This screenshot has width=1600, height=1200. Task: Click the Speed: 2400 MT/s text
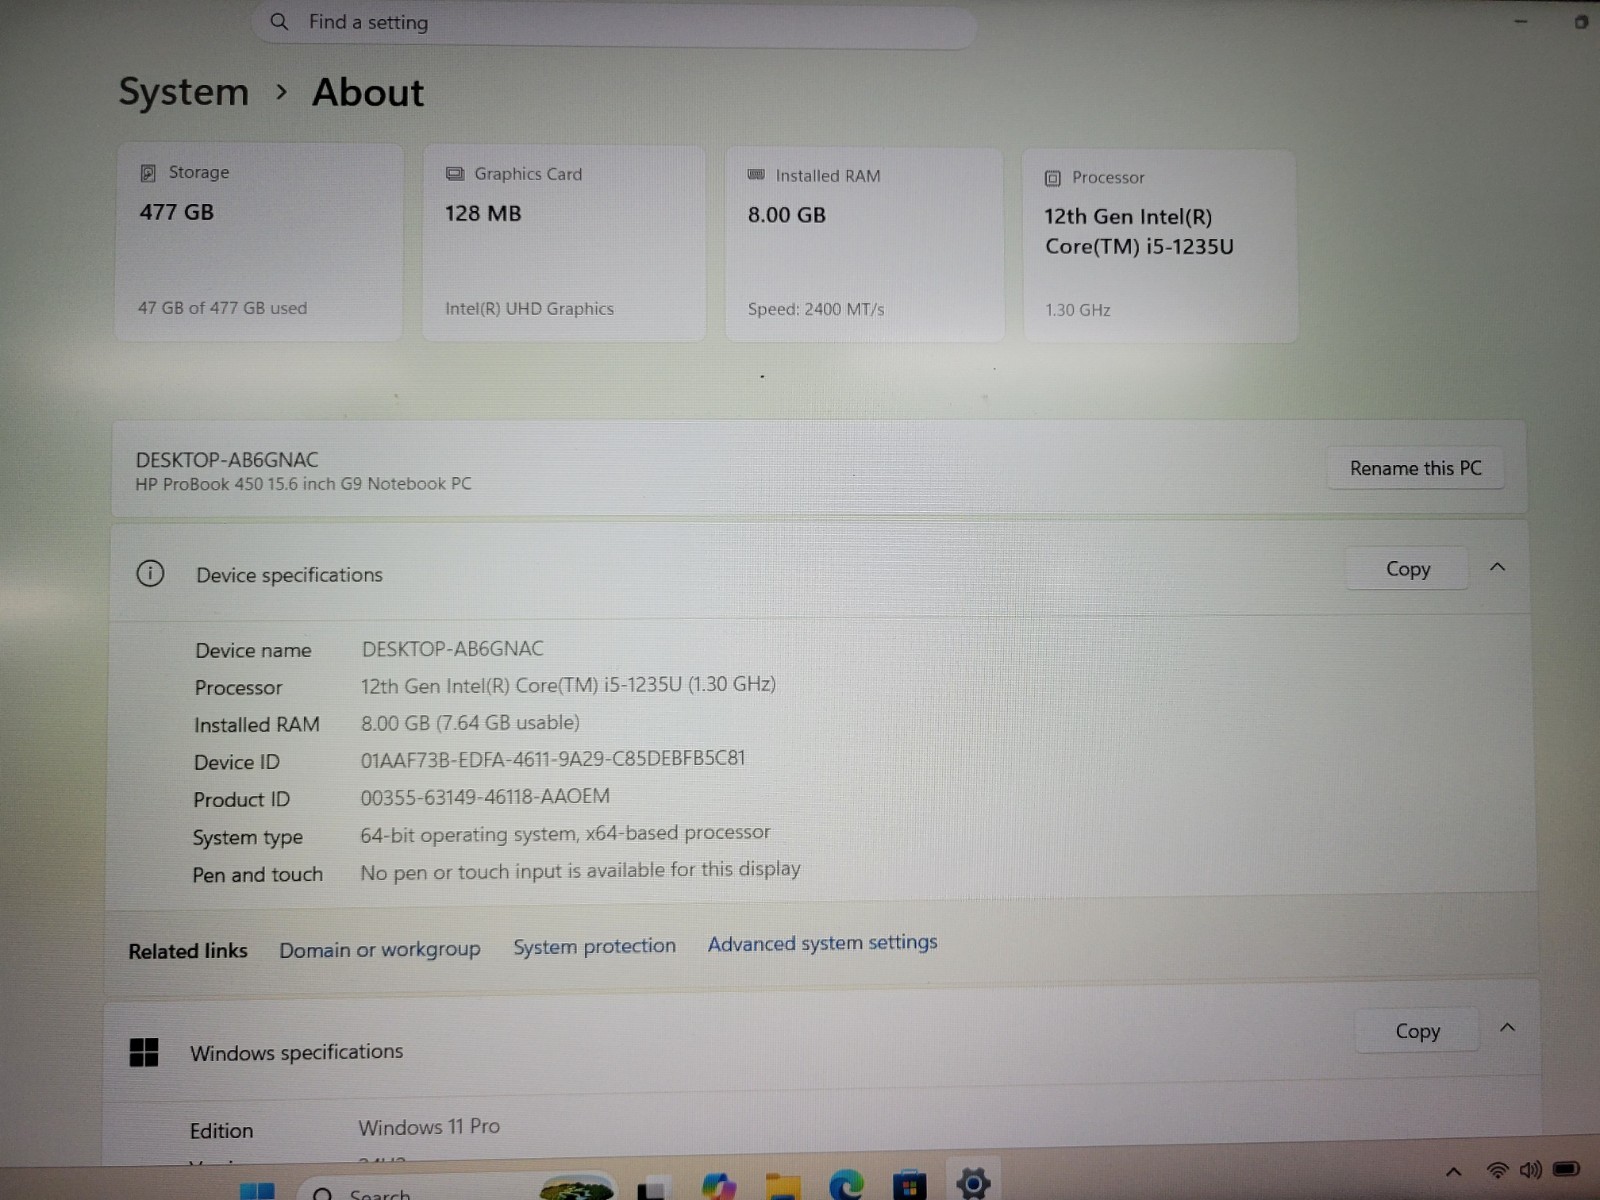(x=816, y=309)
